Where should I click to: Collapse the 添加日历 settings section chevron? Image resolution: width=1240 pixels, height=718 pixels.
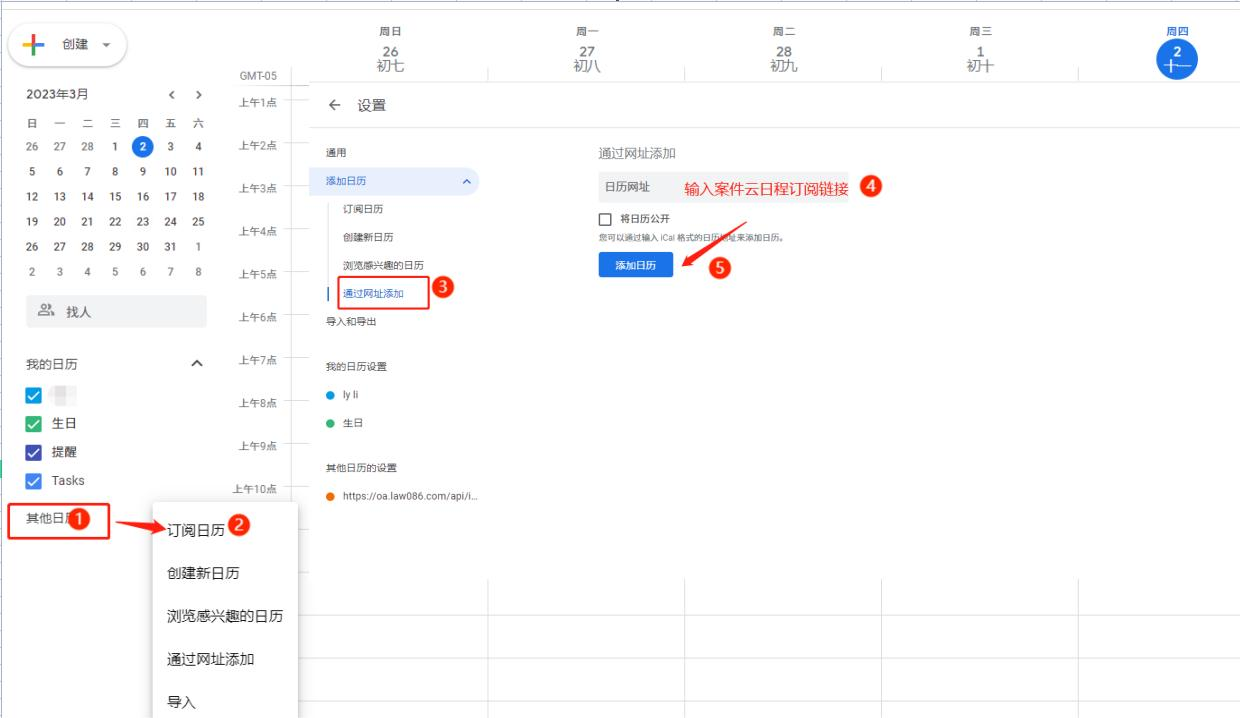[x=465, y=181]
